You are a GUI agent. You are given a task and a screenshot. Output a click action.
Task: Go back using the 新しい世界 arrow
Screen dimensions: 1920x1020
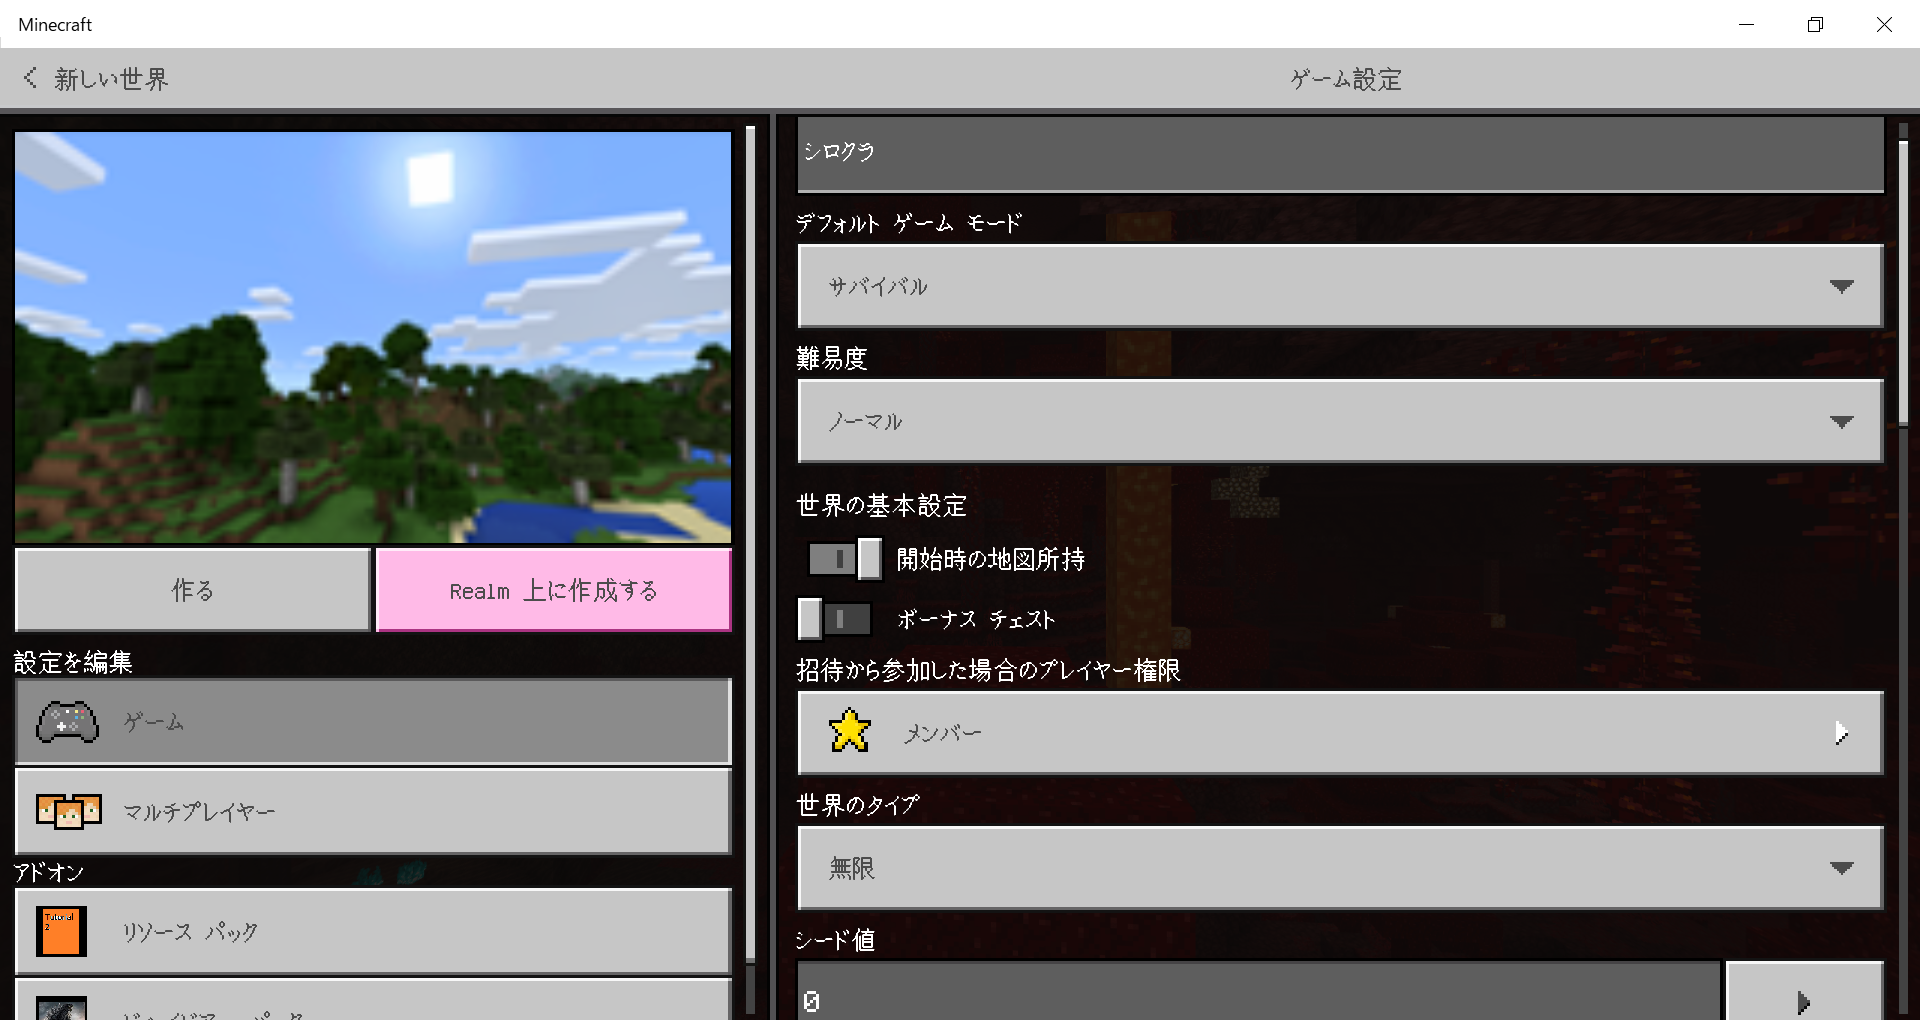click(31, 78)
